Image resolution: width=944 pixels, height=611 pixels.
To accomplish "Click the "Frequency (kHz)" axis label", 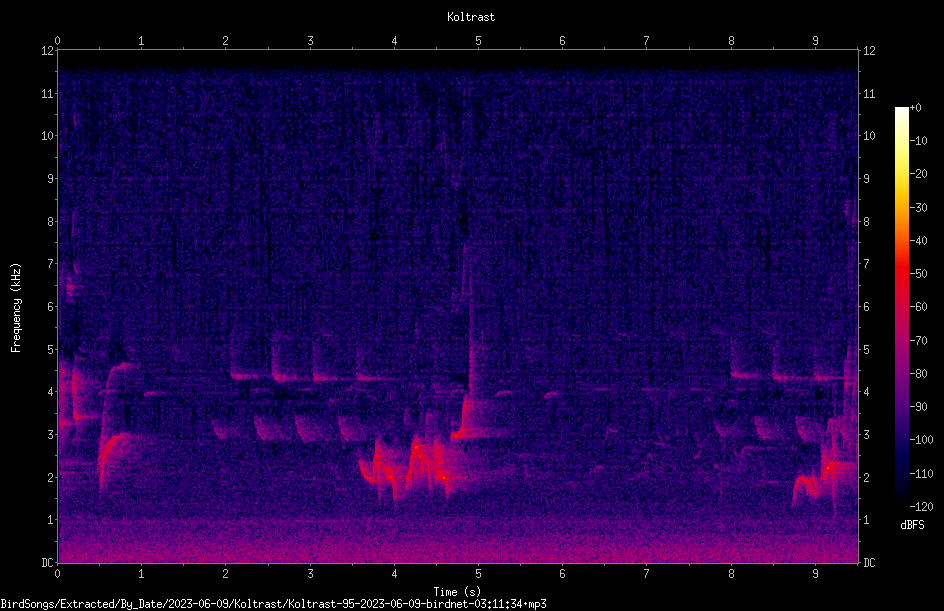I will (16, 307).
